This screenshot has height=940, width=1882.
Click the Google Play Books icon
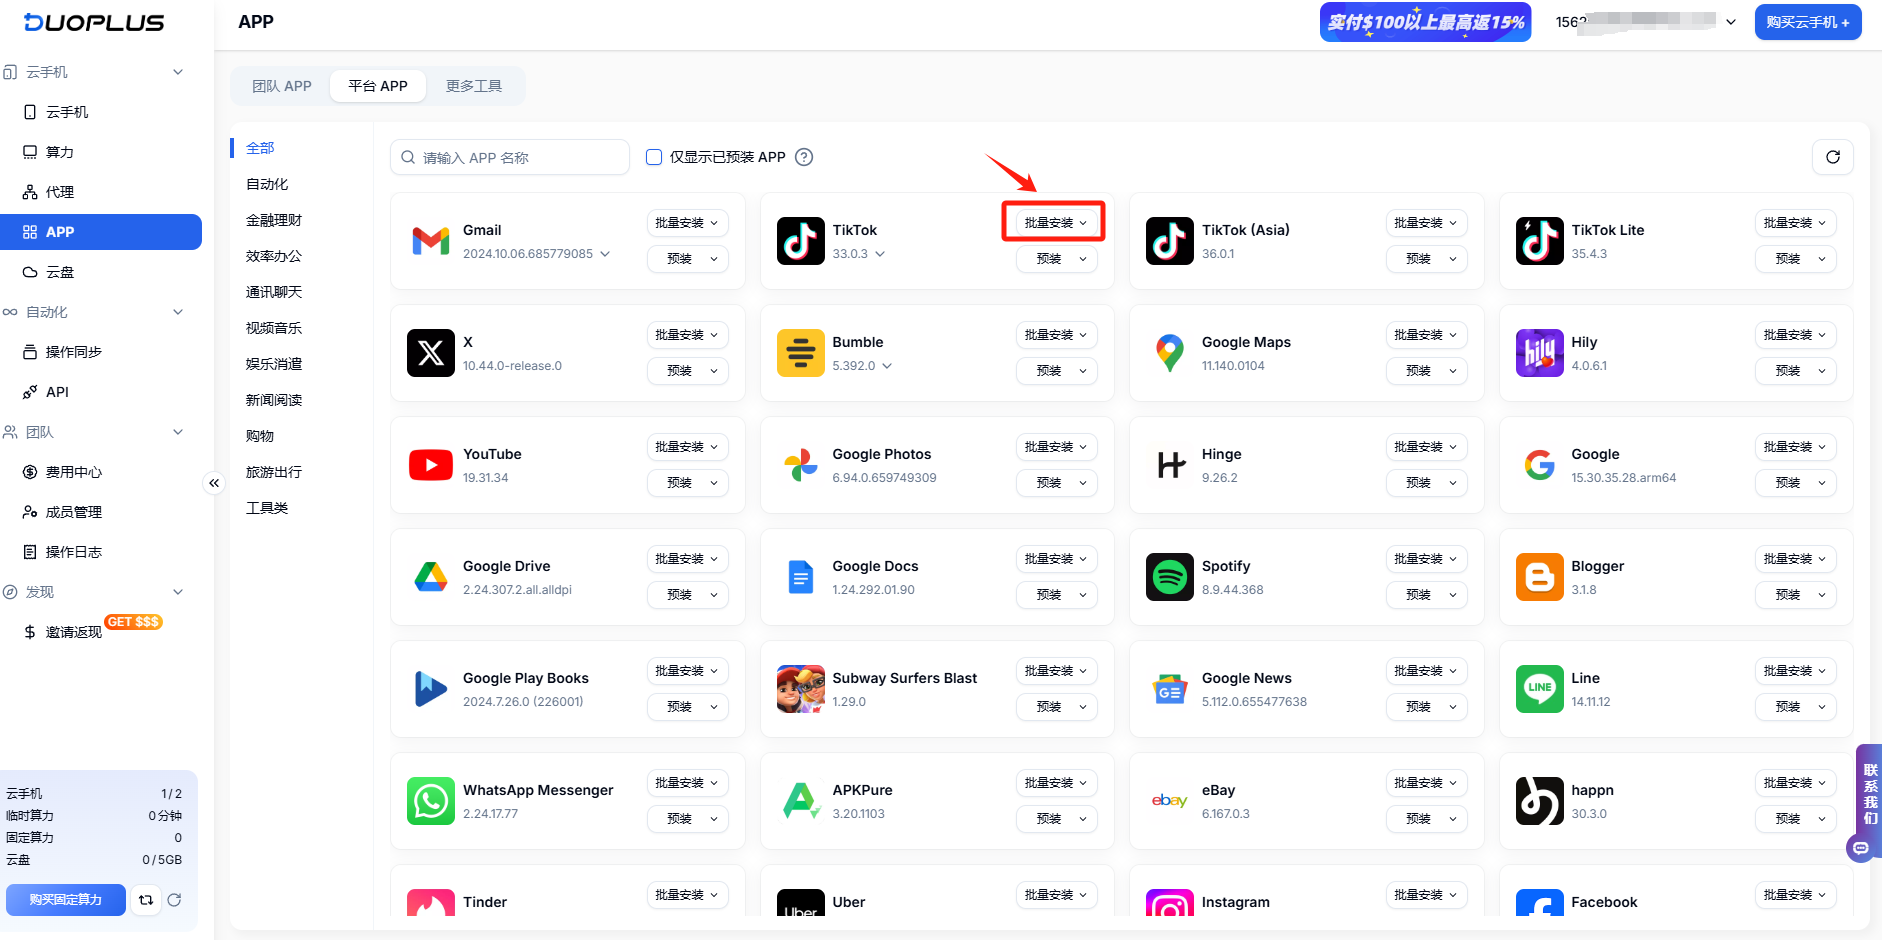(431, 689)
